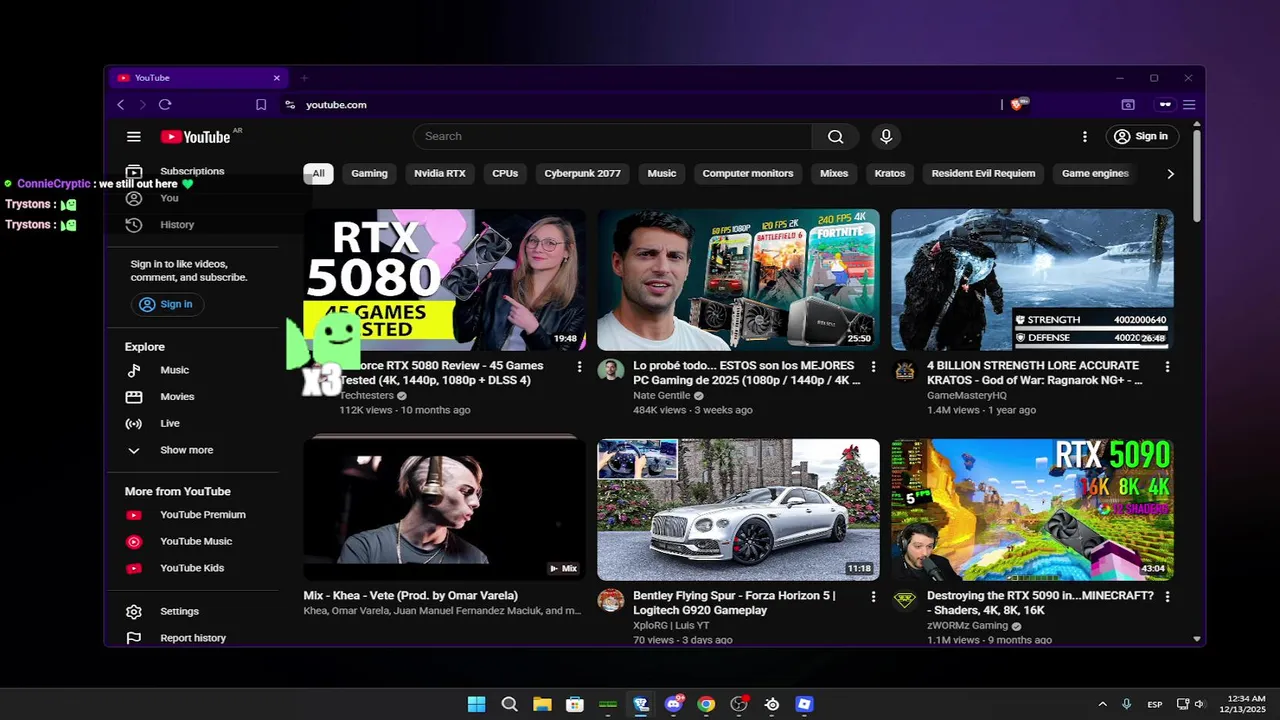Open zWORMz Gaming channel avatar
The height and width of the screenshot is (720, 1280).
(x=904, y=601)
